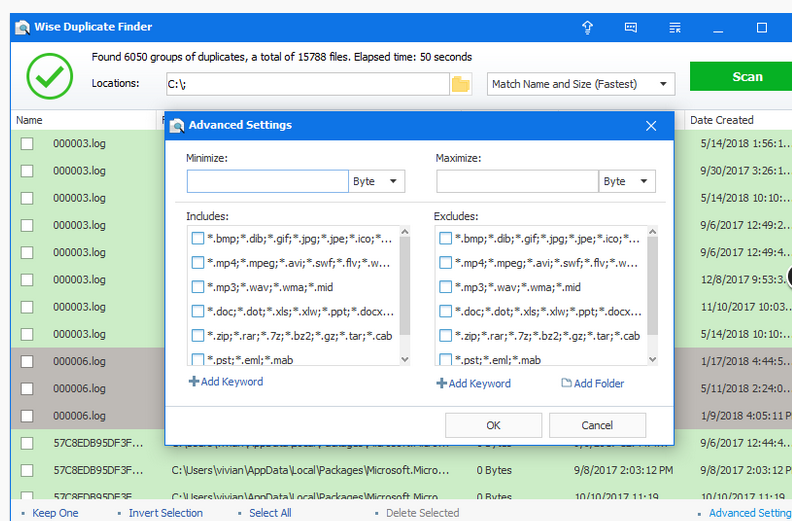Check the first 57C8EDB95DF3F file row
This screenshot has width=792, height=521.
pyautogui.click(x=27, y=443)
